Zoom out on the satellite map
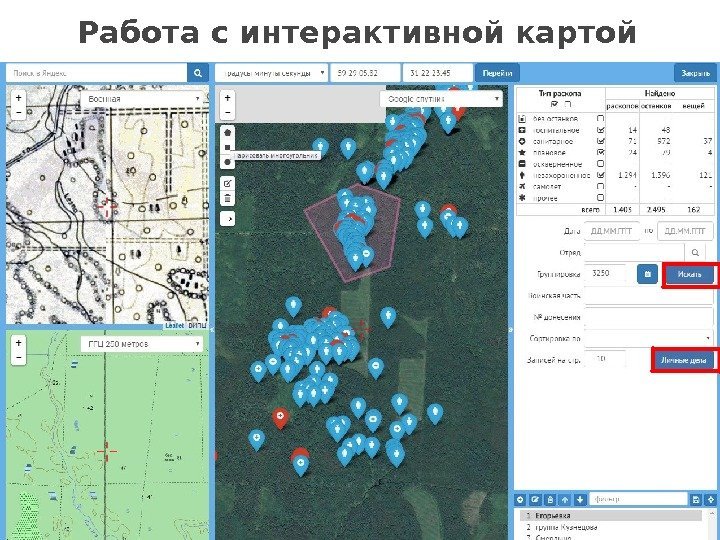The height and width of the screenshot is (540, 720). point(227,112)
